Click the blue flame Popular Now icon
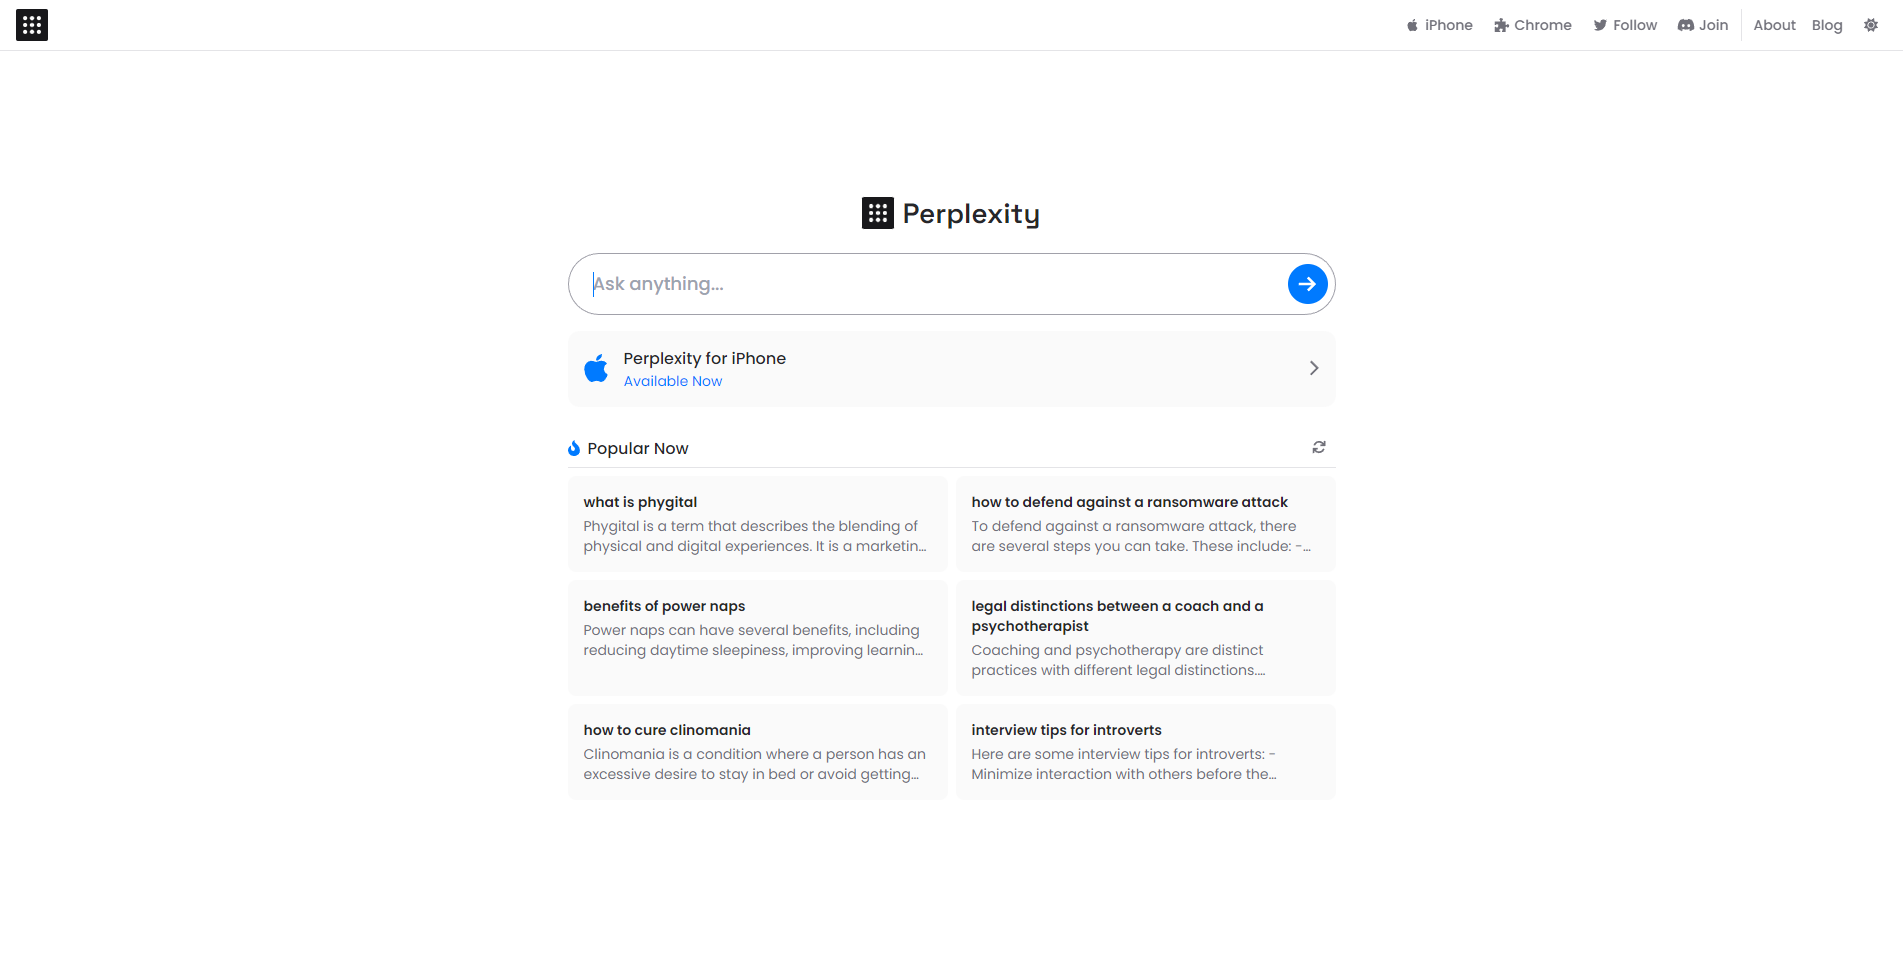The image size is (1903, 969). 574,448
